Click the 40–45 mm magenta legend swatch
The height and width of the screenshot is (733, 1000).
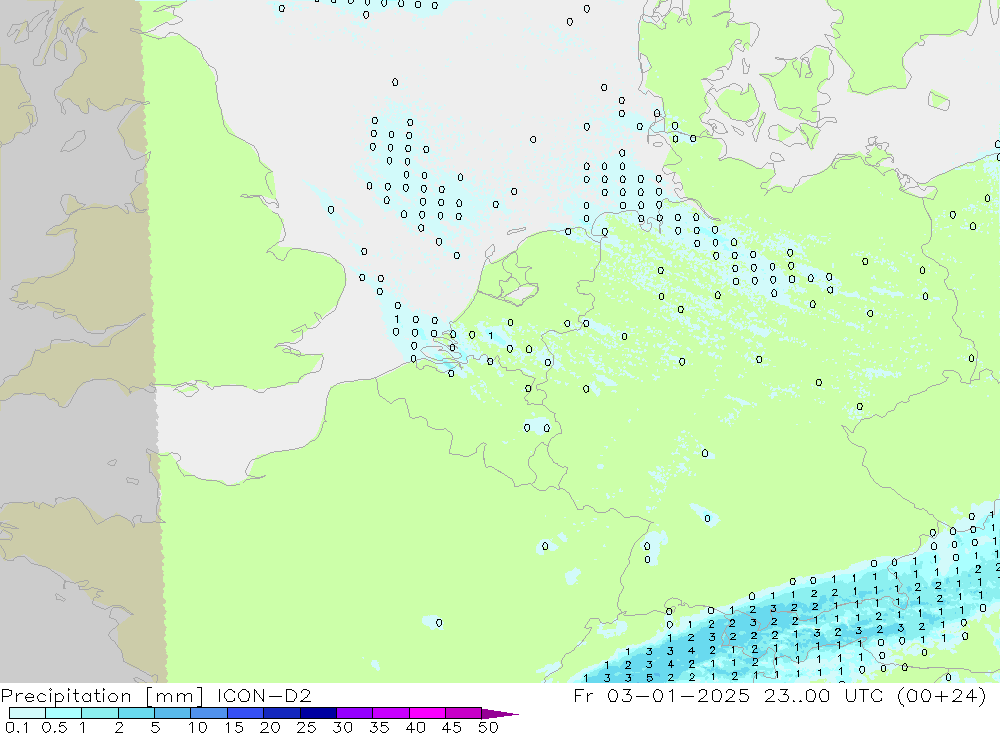point(427,713)
